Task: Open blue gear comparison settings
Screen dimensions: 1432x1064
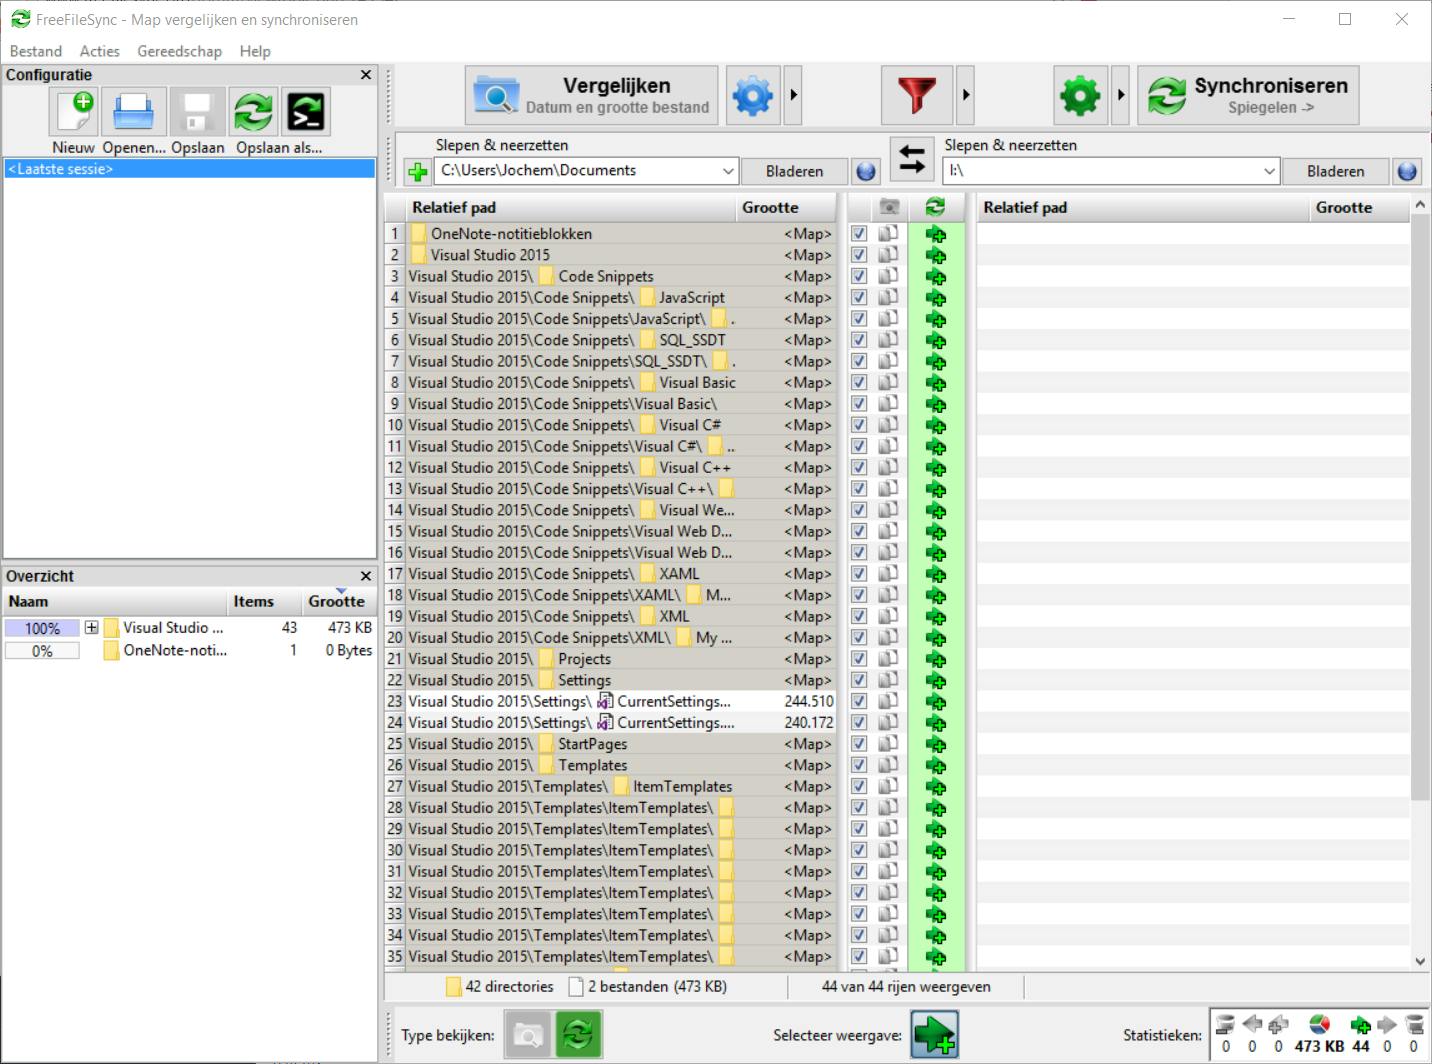Action: (753, 96)
